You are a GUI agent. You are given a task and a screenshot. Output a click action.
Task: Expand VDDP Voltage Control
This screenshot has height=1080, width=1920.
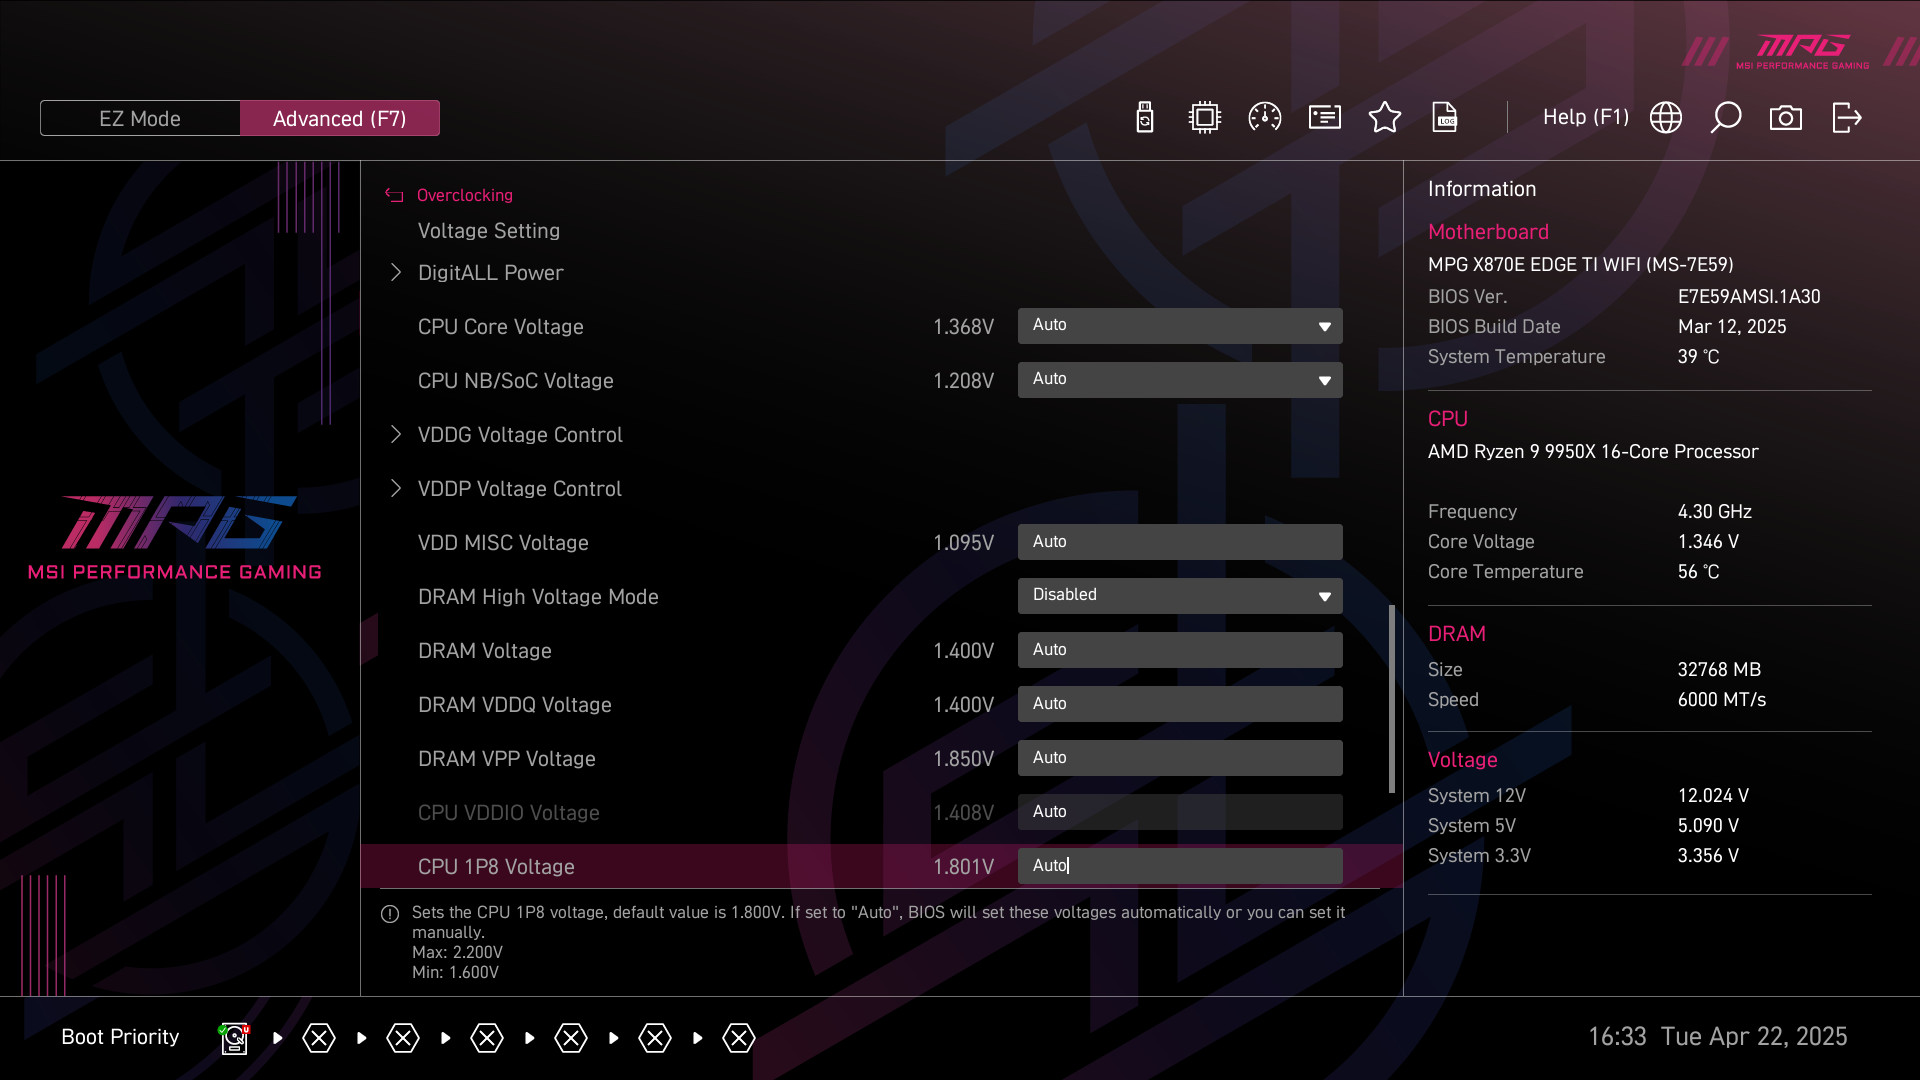(519, 489)
